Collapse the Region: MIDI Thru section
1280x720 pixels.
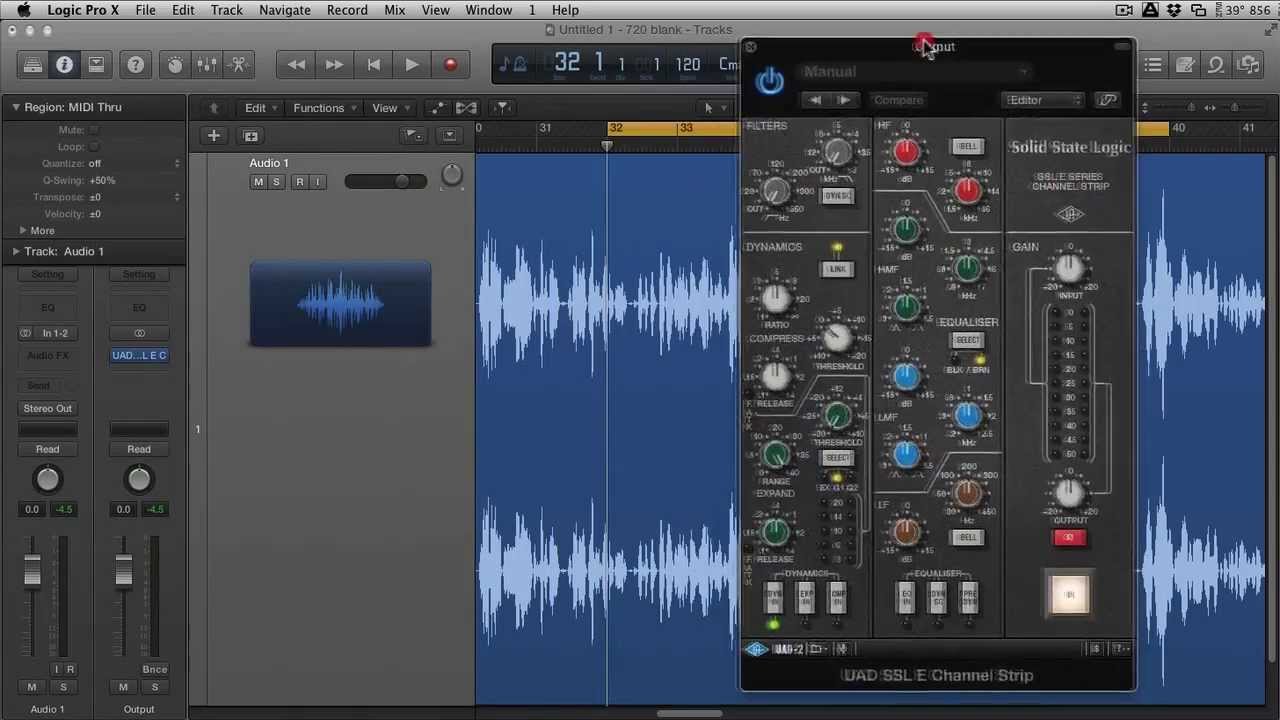tap(16, 107)
